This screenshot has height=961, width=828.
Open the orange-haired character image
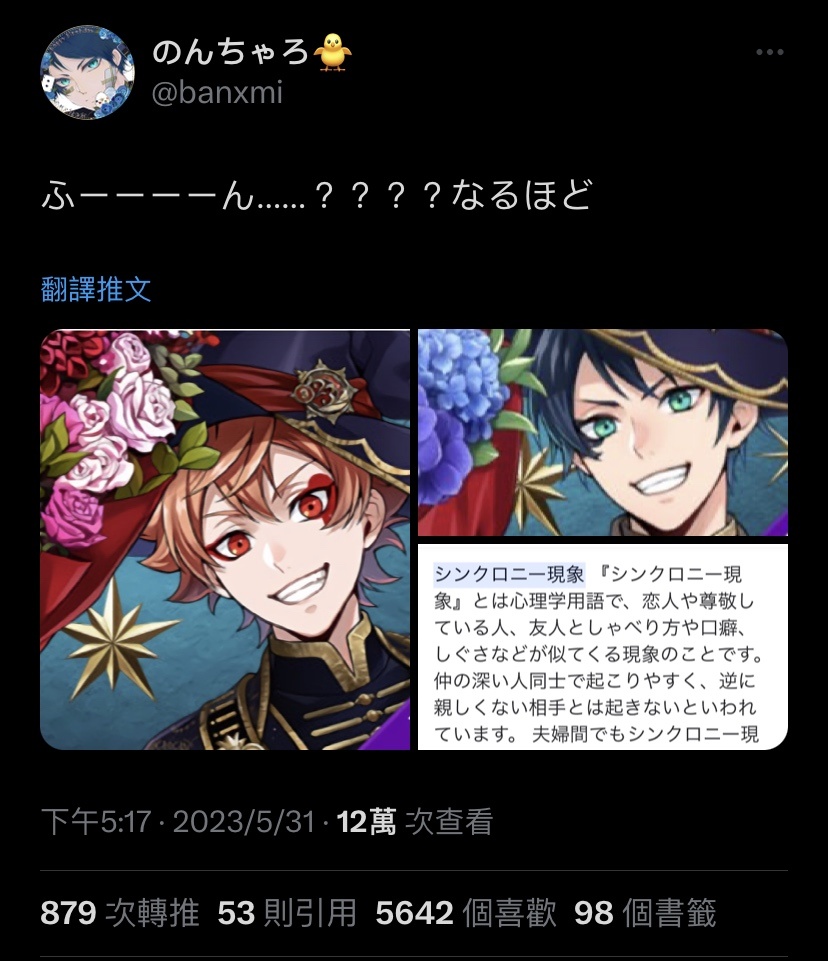(x=225, y=539)
